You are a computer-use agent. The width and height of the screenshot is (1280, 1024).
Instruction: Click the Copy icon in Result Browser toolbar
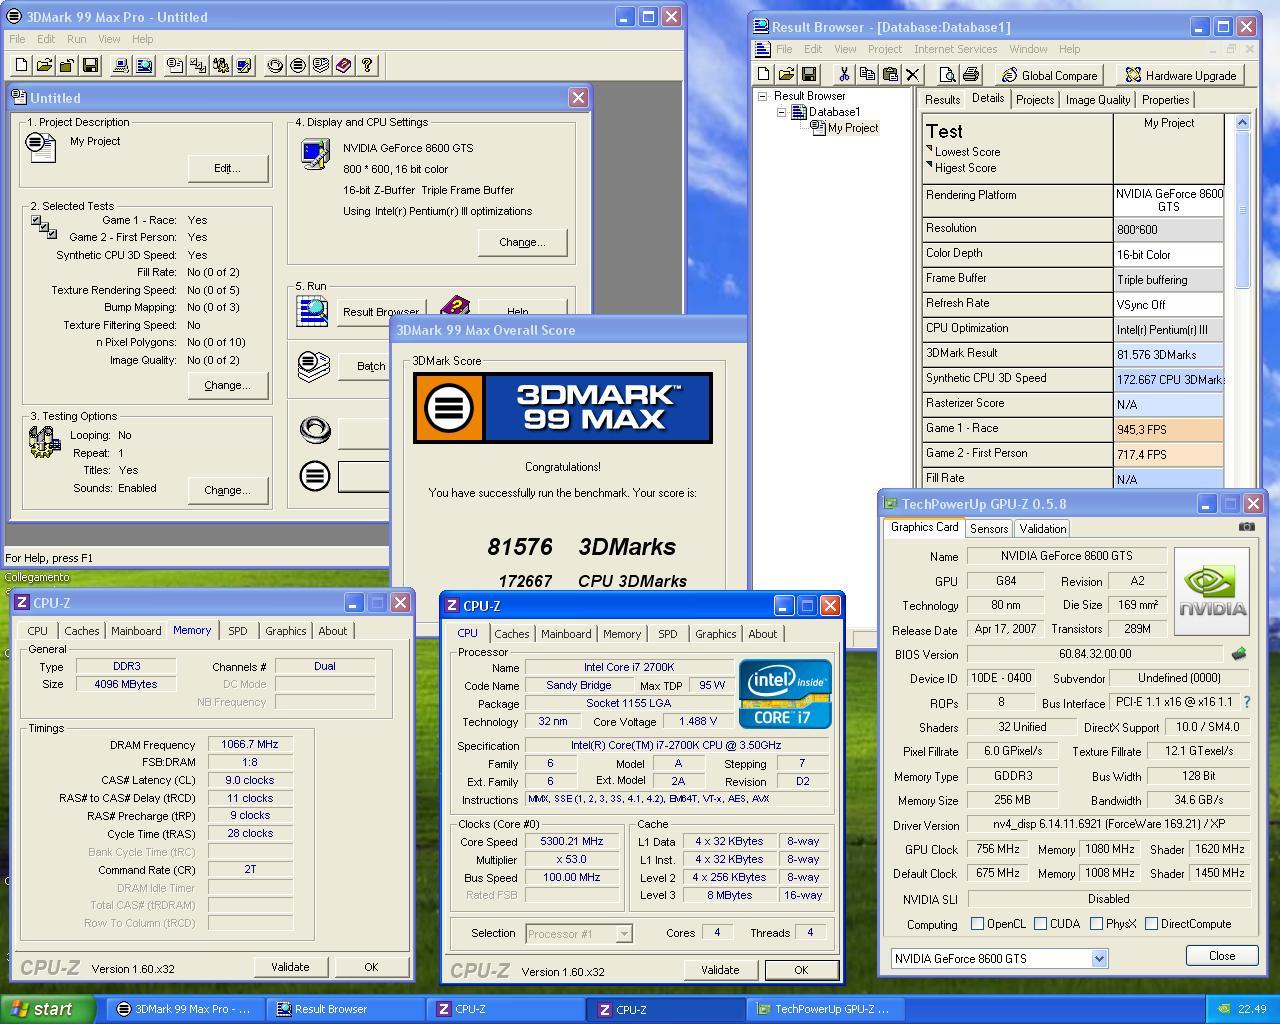point(867,74)
